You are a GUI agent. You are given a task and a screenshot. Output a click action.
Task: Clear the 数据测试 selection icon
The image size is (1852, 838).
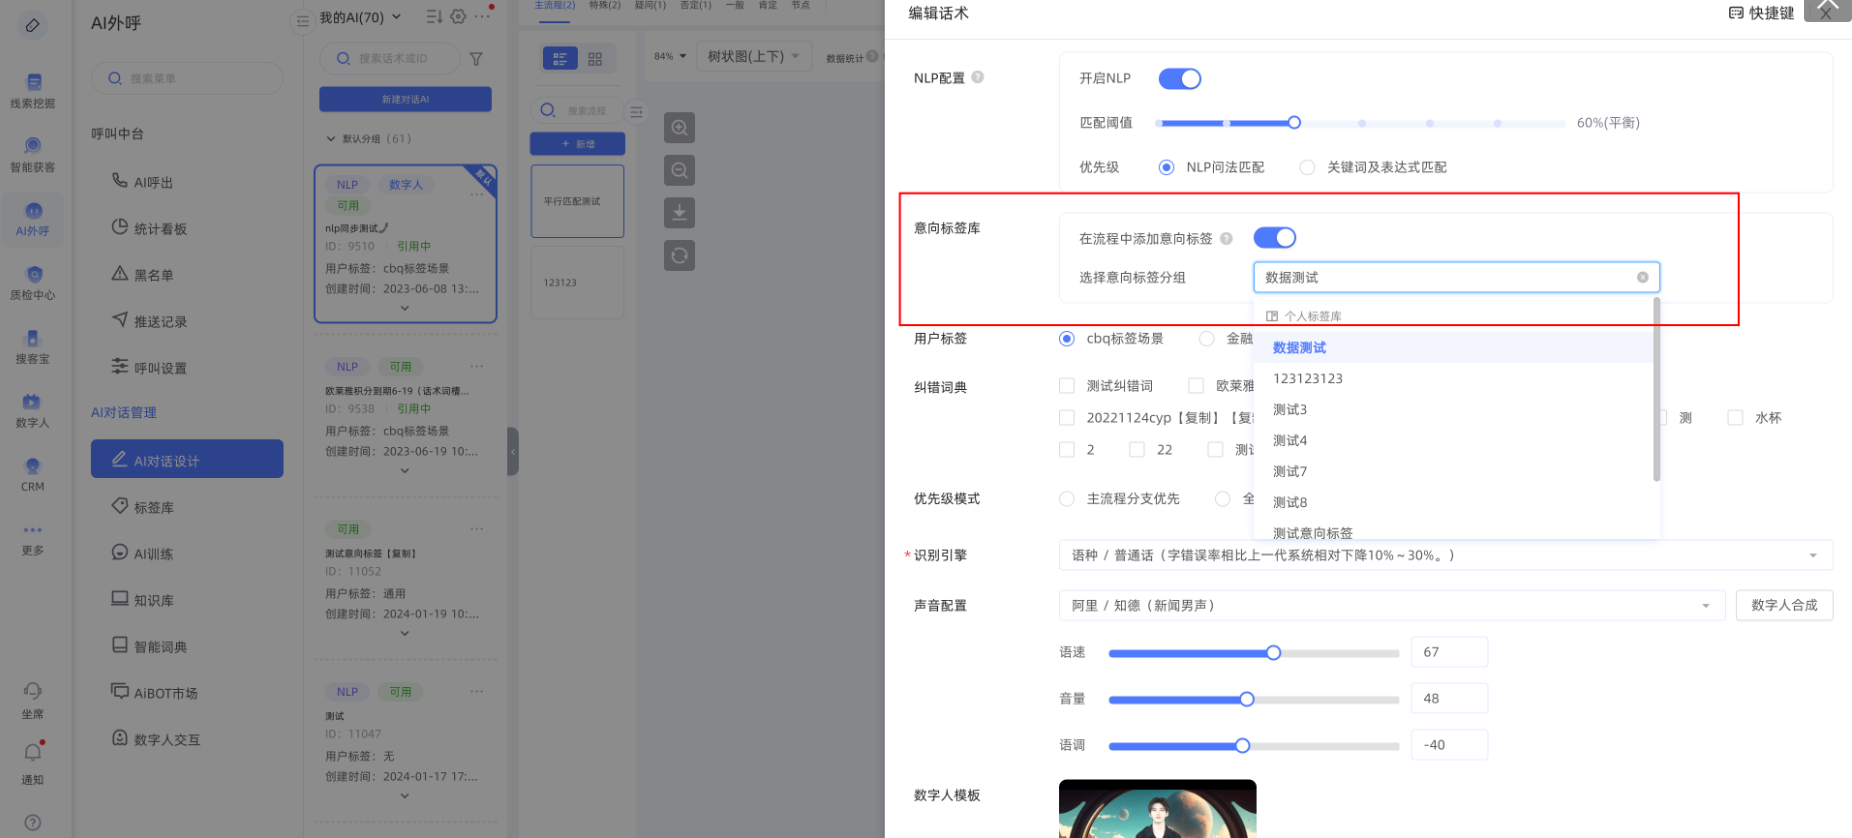coord(1642,278)
